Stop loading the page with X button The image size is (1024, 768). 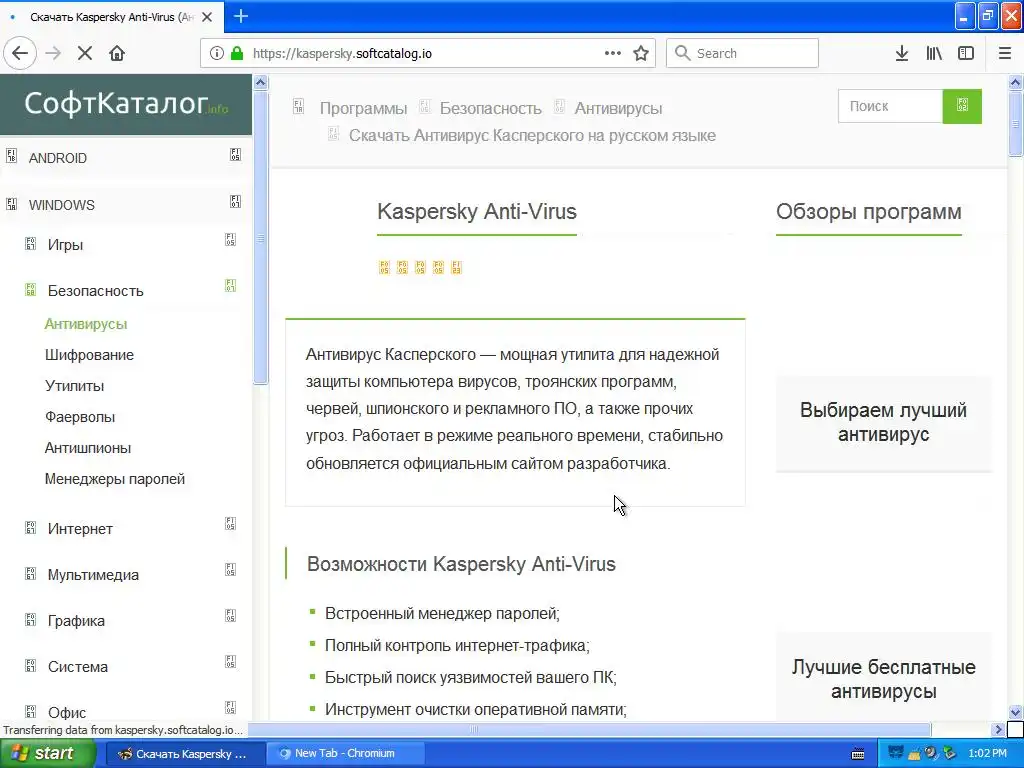(x=85, y=53)
